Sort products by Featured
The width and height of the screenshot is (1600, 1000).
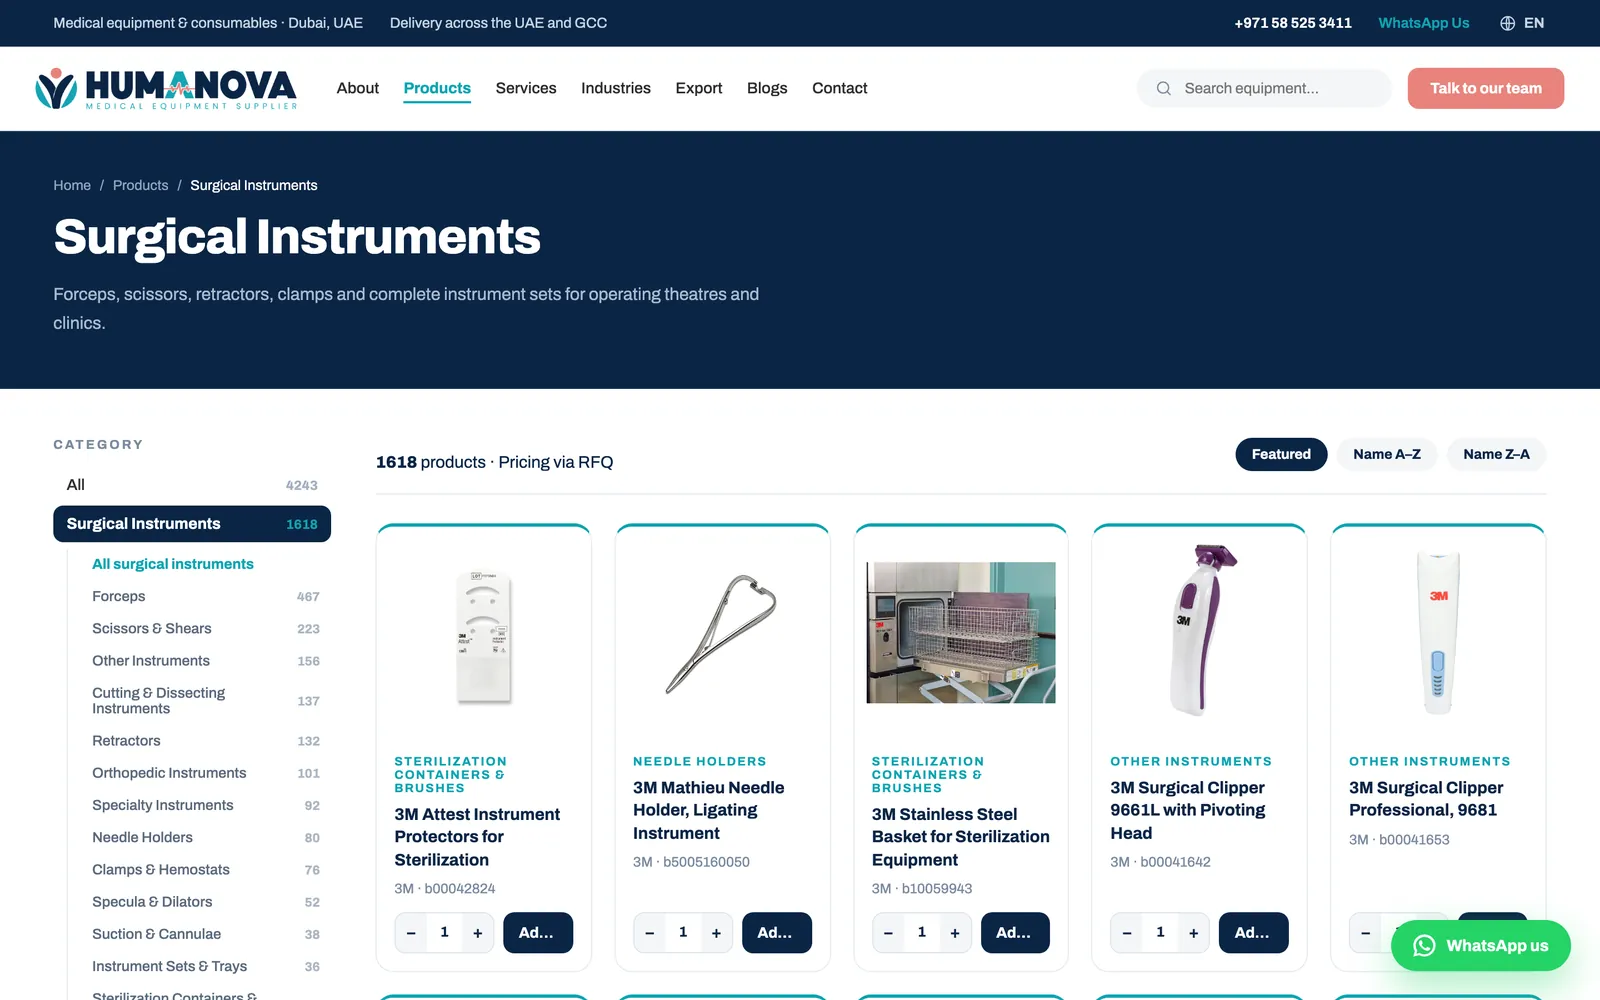[x=1281, y=454]
